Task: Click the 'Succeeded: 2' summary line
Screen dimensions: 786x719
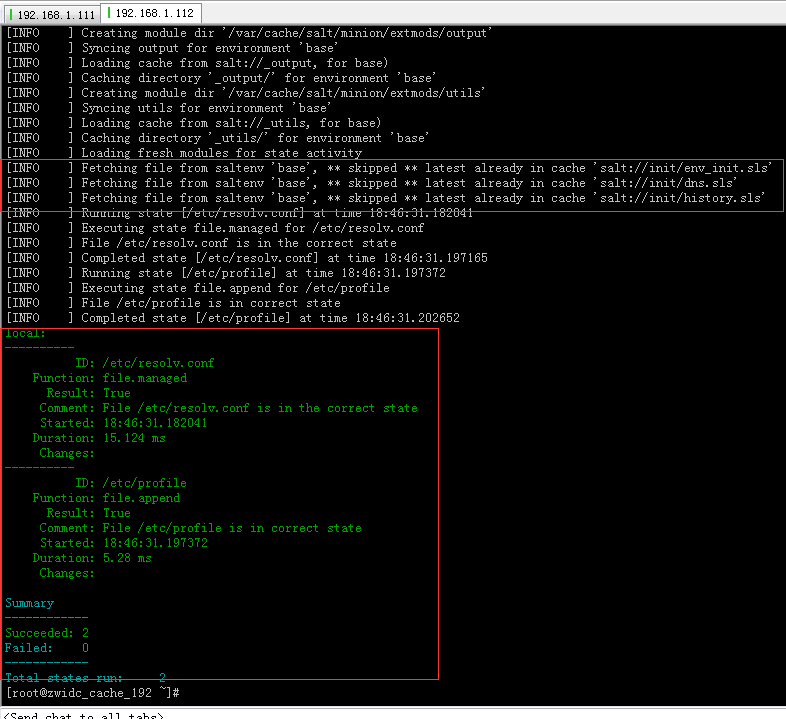Action: (47, 633)
